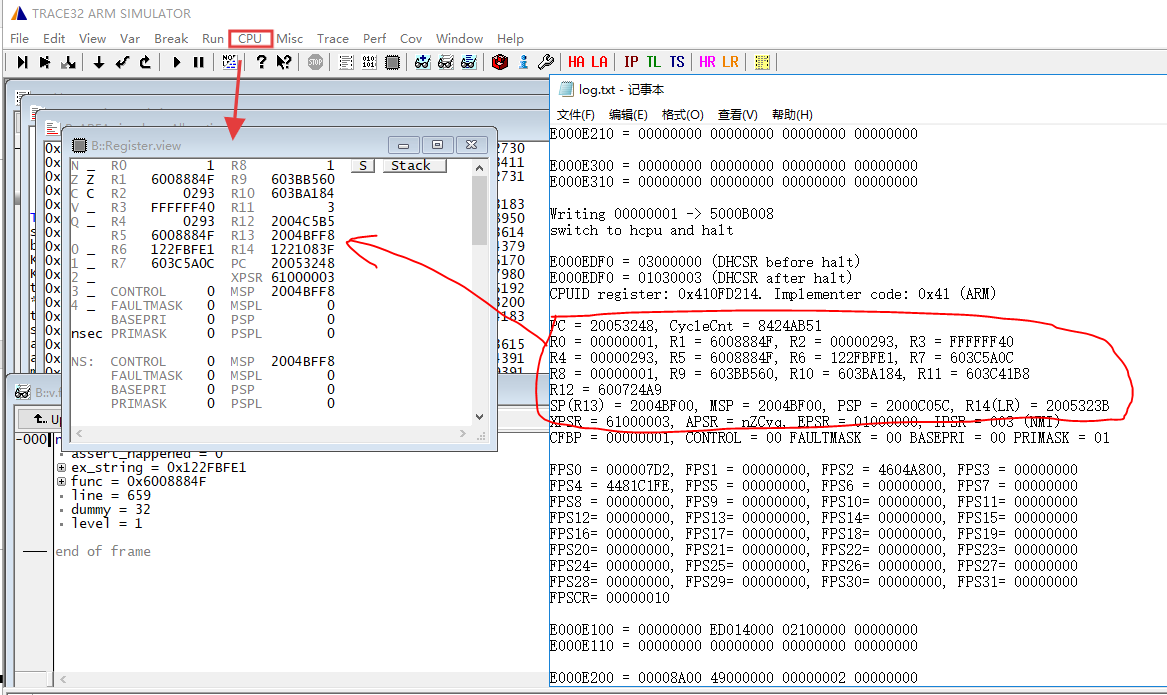Image resolution: width=1167 pixels, height=695 pixels.
Task: Click the S button in Register.view
Action: [x=362, y=165]
